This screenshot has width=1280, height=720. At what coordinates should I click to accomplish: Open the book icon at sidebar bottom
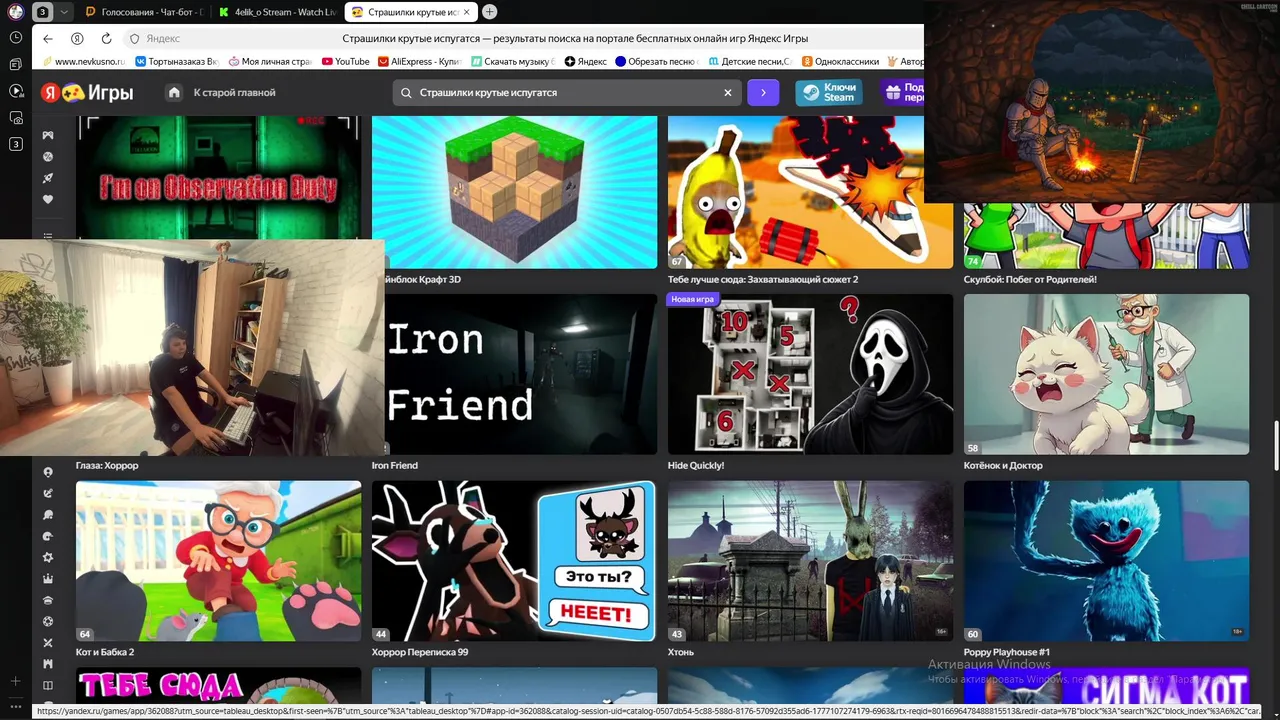click(48, 685)
